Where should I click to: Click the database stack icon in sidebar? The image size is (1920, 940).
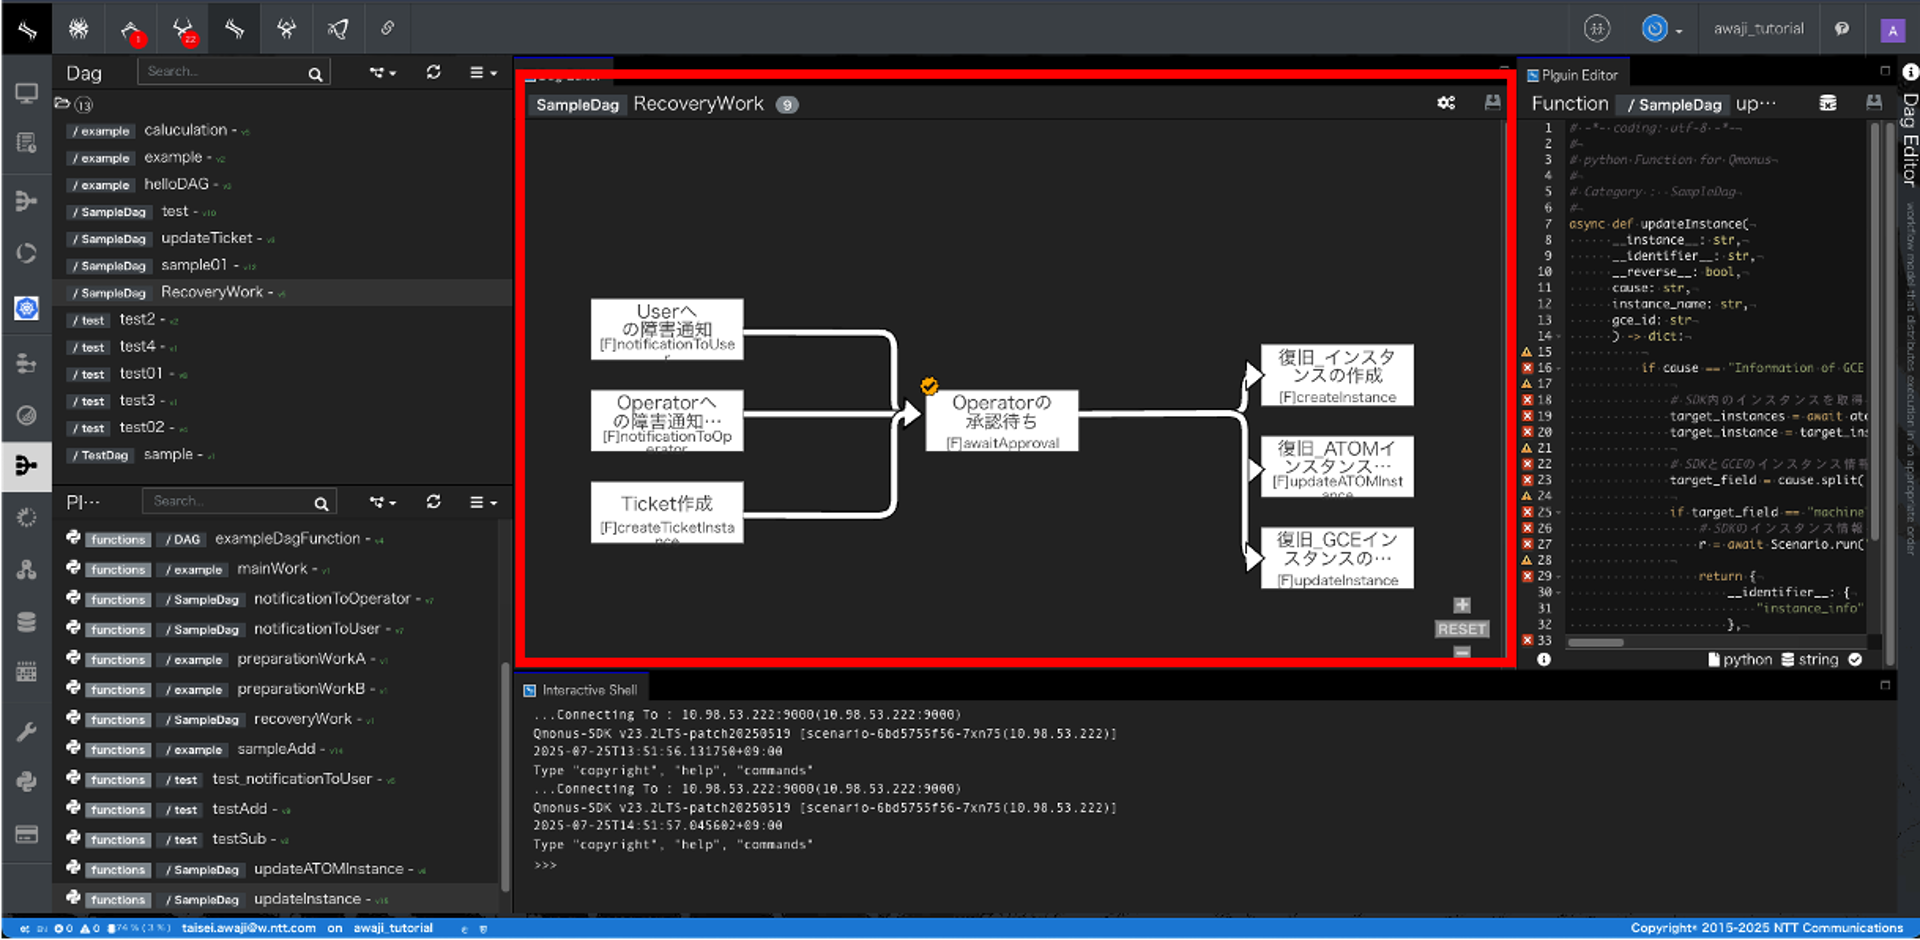pos(26,622)
